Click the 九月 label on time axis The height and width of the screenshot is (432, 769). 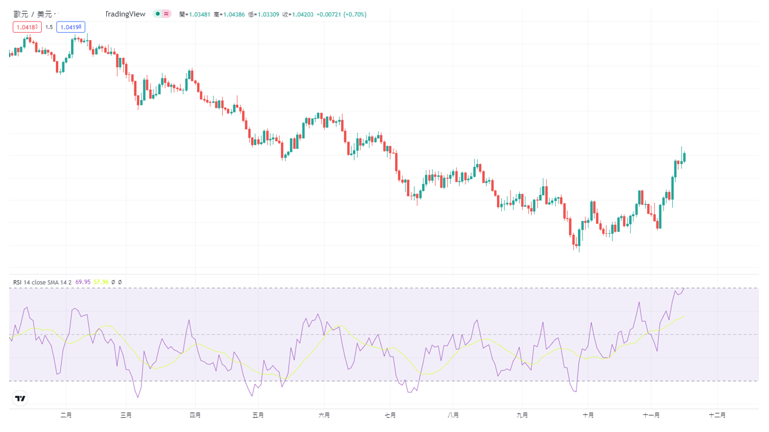[522, 414]
